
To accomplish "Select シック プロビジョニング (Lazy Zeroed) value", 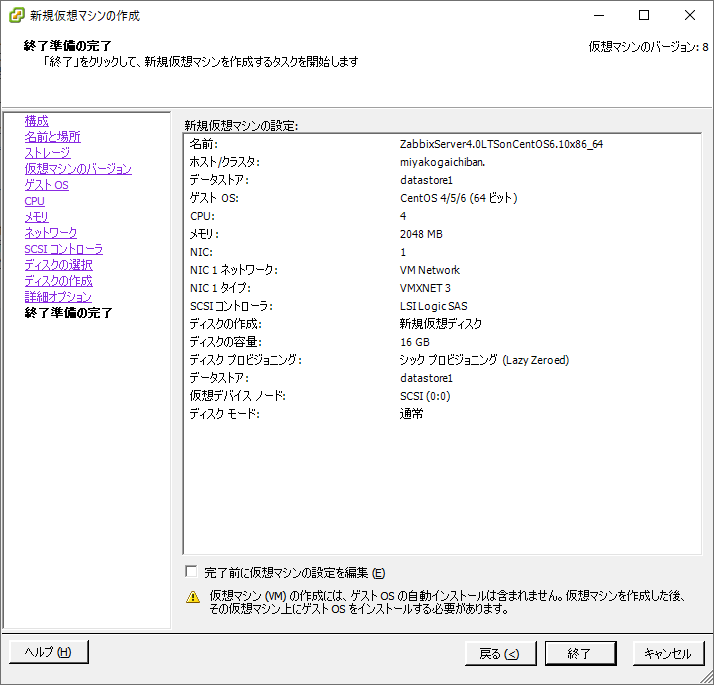I will [484, 360].
